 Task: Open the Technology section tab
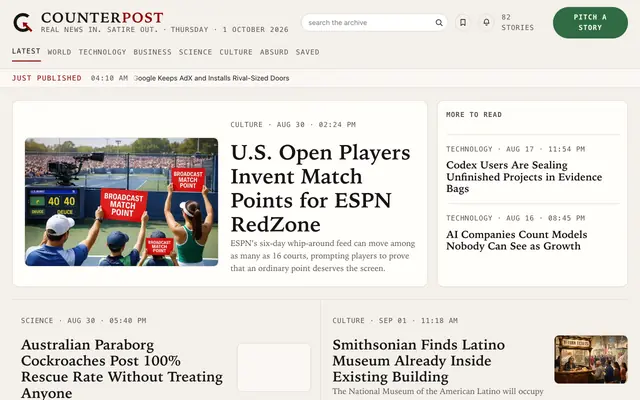point(102,52)
